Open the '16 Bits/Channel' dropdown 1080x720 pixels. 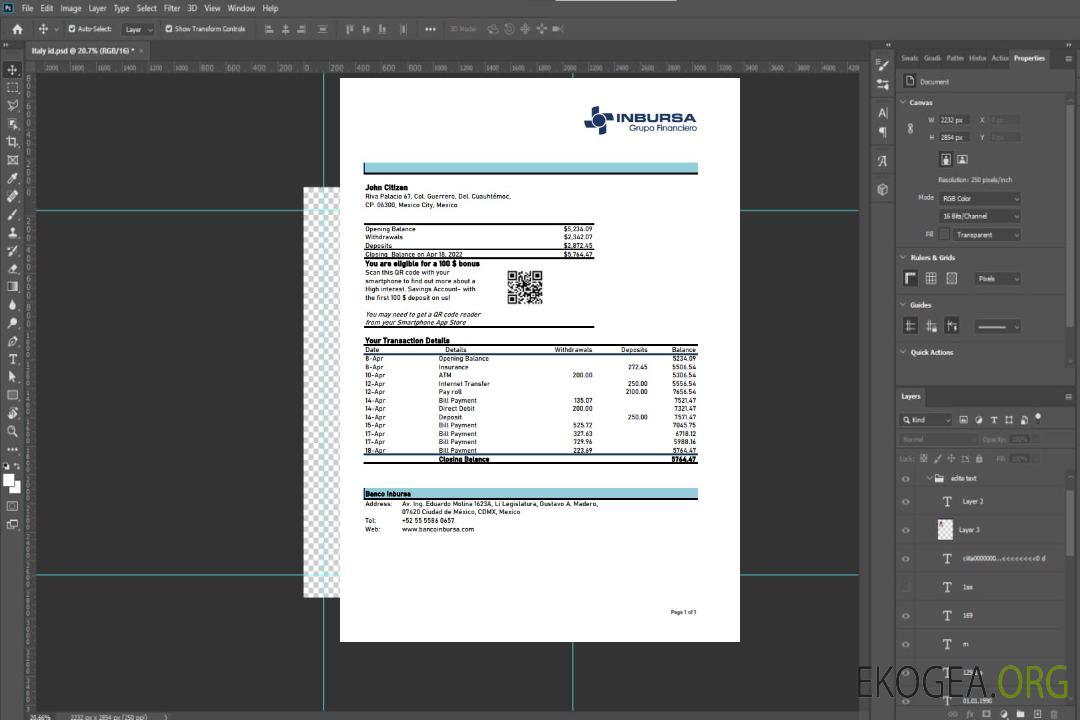(x=979, y=216)
